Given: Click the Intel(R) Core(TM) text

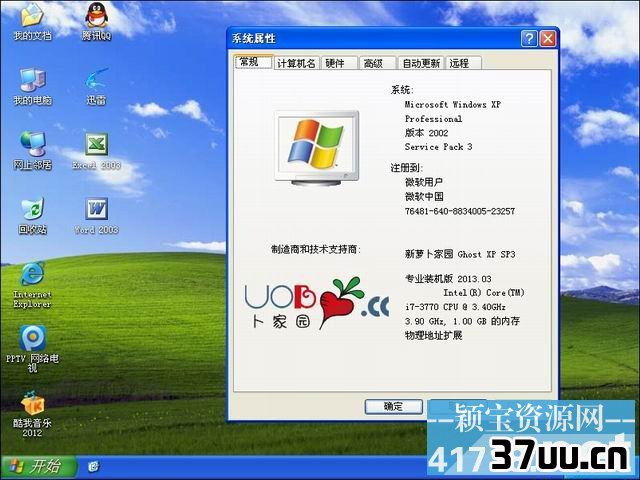Looking at the screenshot, I should click(484, 293).
